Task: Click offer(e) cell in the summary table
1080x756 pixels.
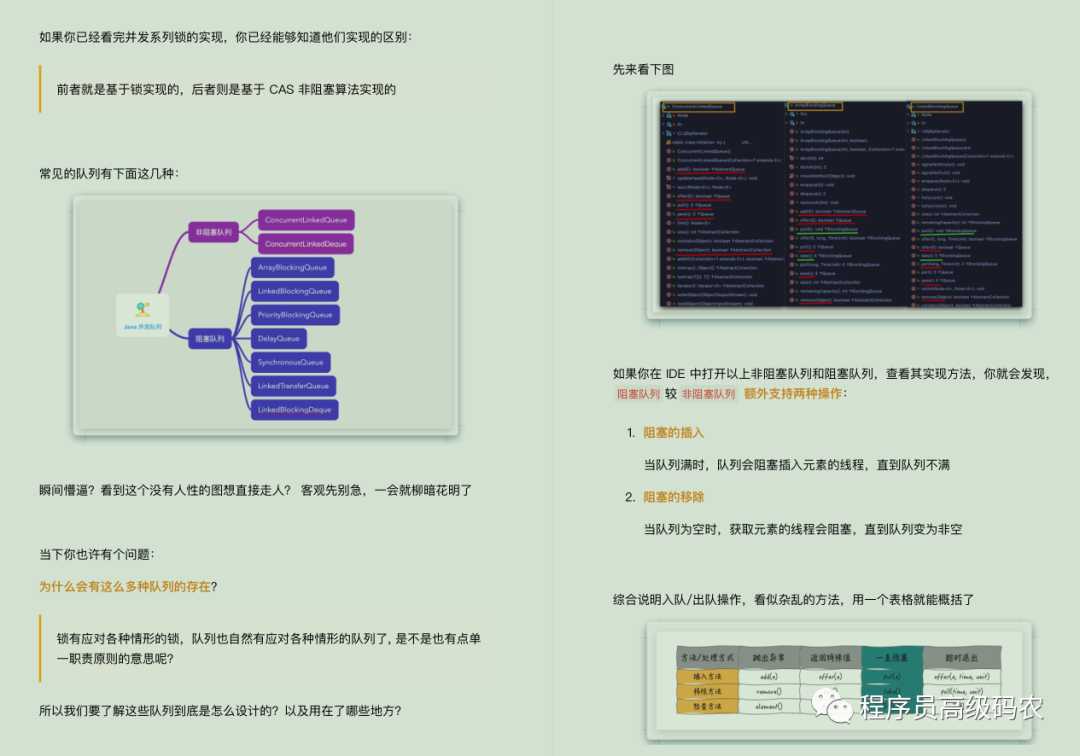Action: click(831, 676)
